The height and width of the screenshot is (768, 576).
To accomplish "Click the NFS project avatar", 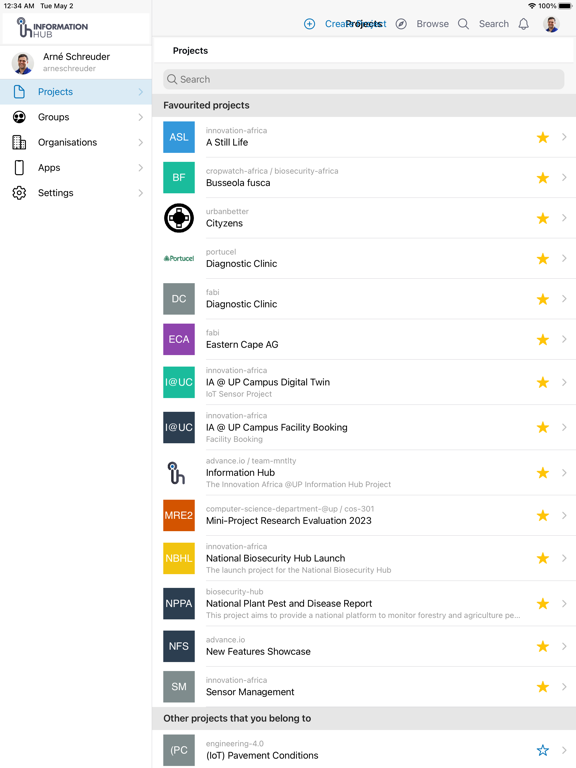I will click(179, 646).
